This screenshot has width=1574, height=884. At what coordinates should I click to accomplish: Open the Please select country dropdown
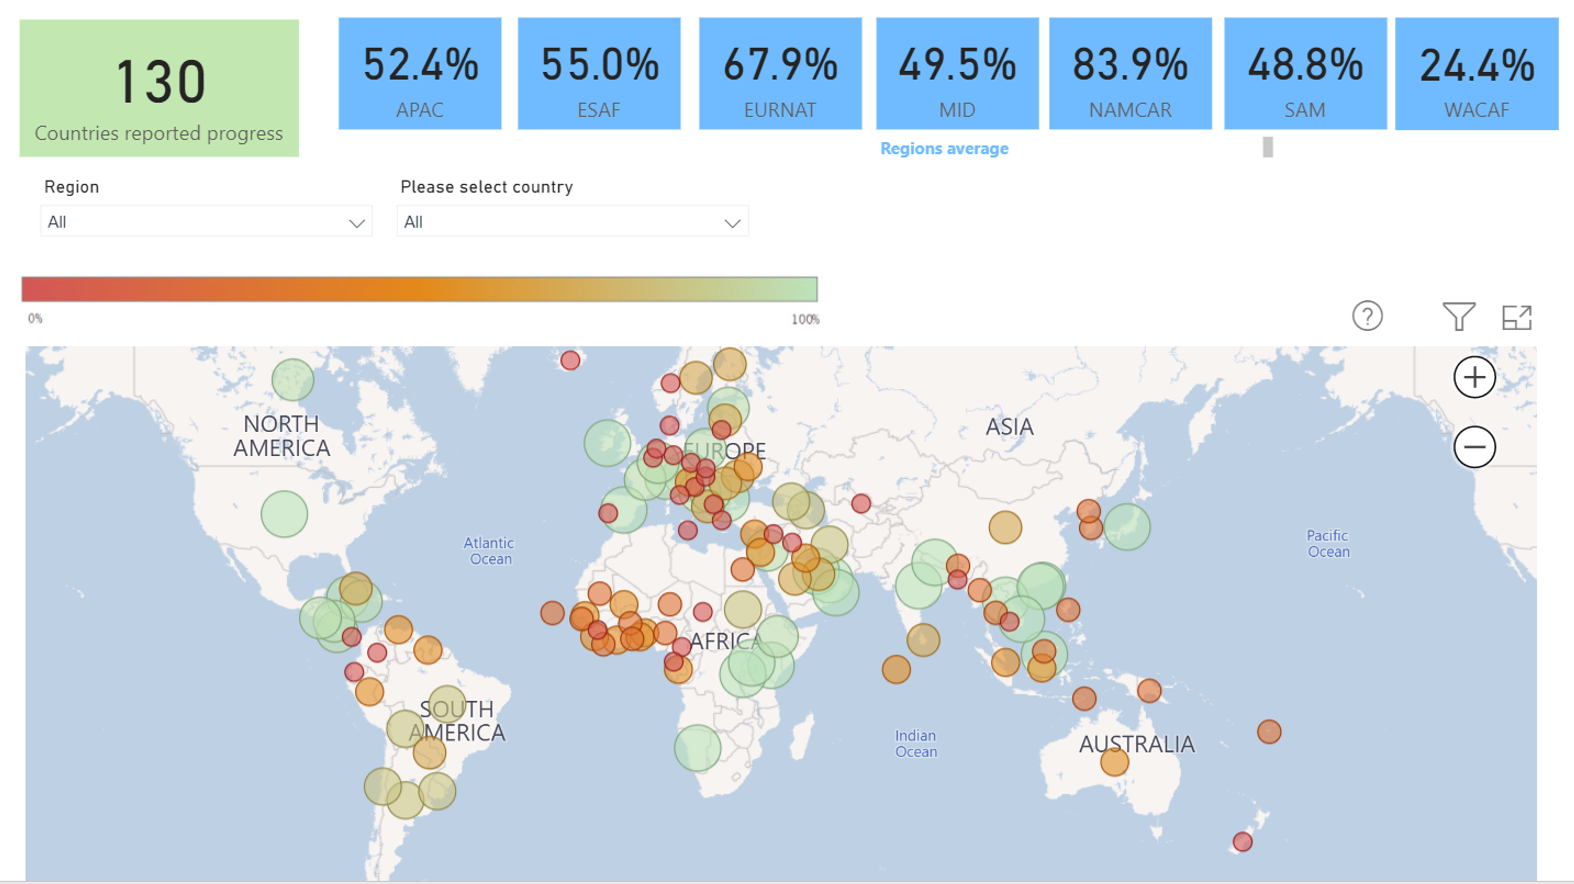point(572,222)
